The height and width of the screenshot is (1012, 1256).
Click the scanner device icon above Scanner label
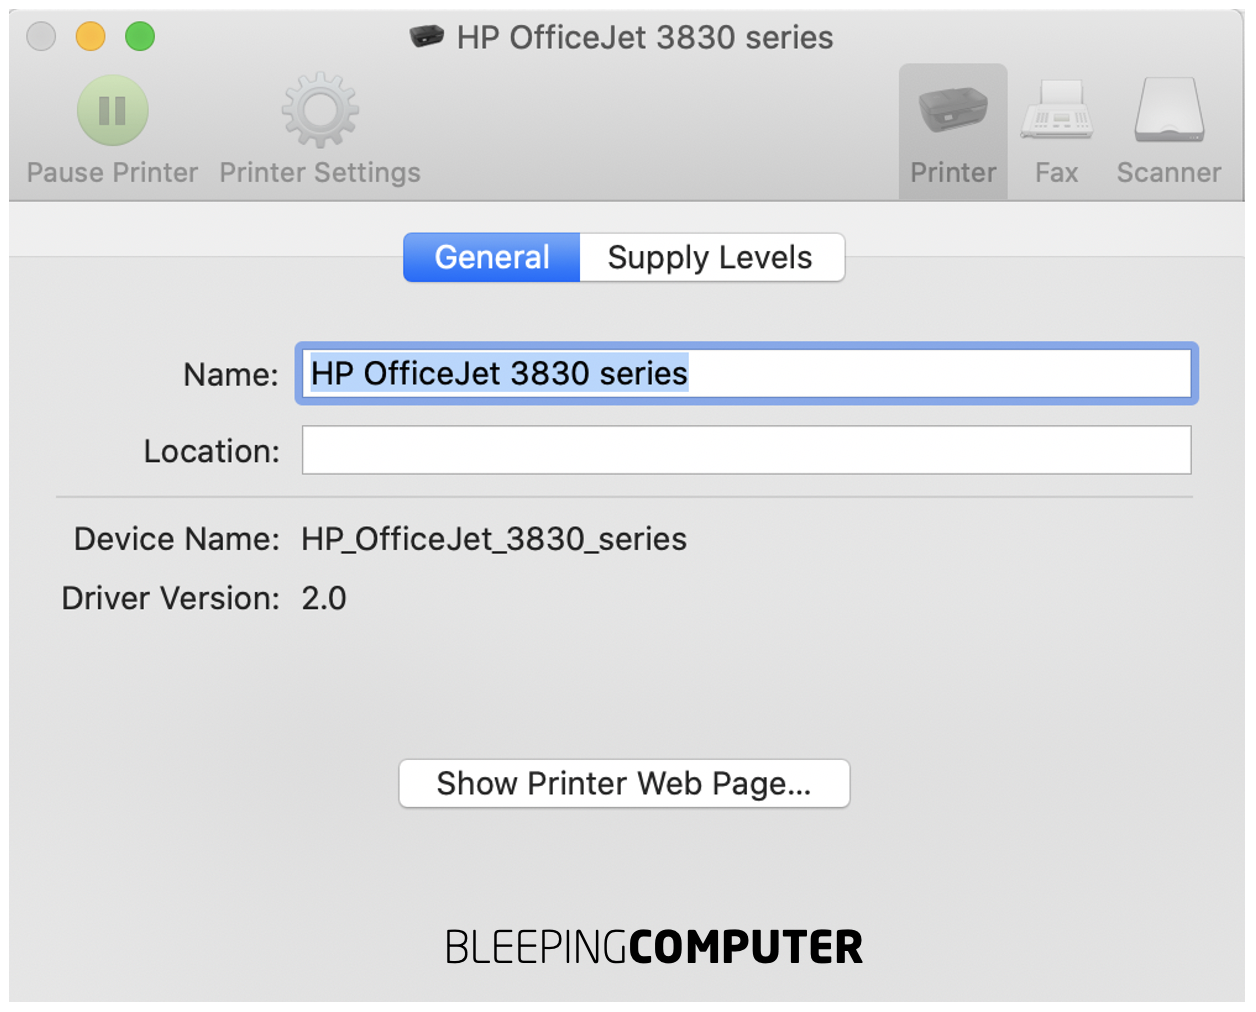click(x=1168, y=110)
